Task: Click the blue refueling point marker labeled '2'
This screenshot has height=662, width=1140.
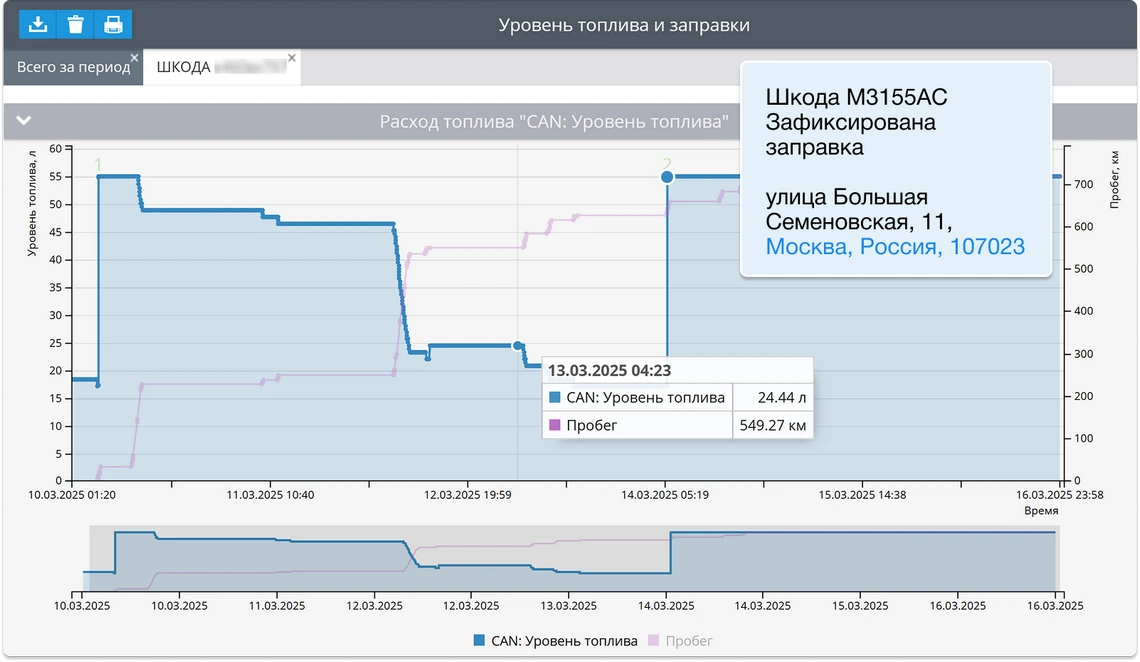Action: click(666, 176)
